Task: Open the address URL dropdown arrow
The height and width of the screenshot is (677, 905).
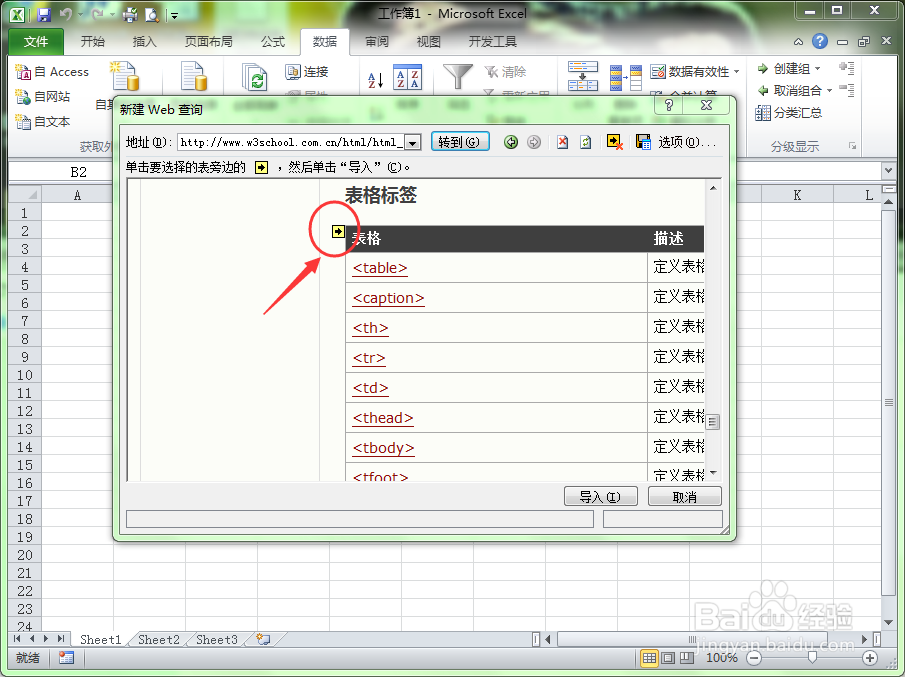Action: (x=413, y=143)
